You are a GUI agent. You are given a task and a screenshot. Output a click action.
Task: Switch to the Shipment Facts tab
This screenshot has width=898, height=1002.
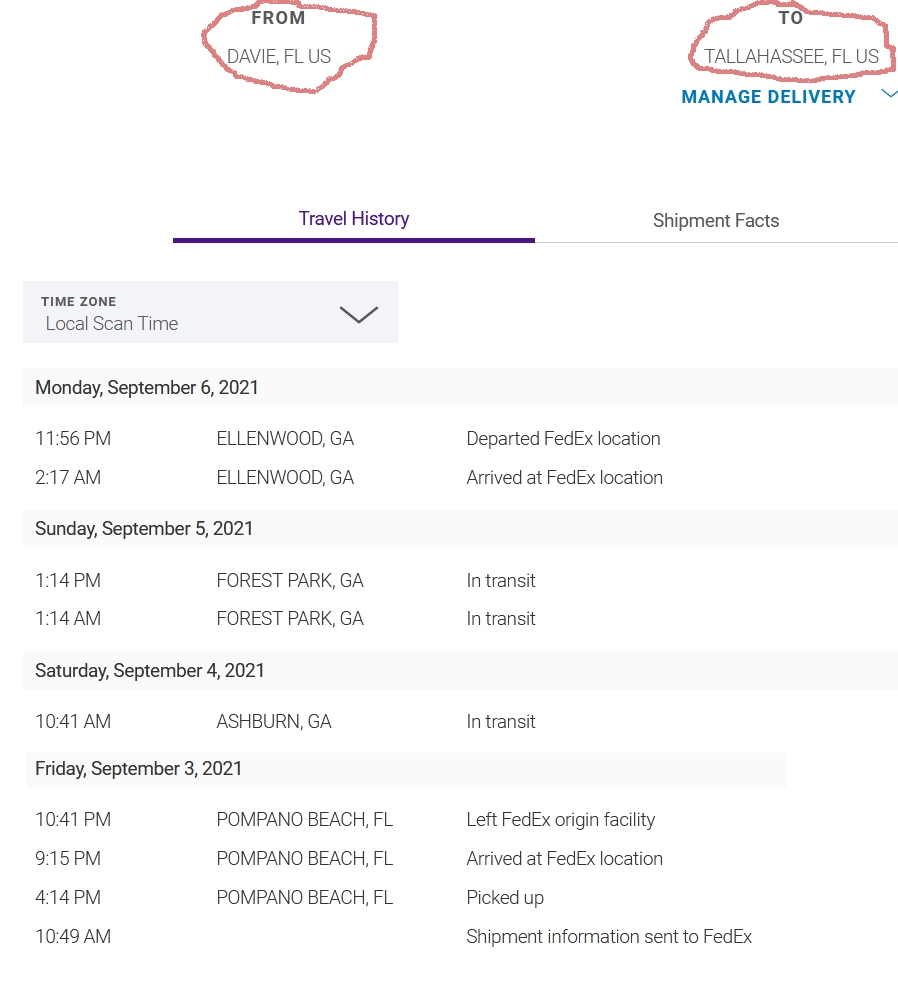(x=715, y=221)
